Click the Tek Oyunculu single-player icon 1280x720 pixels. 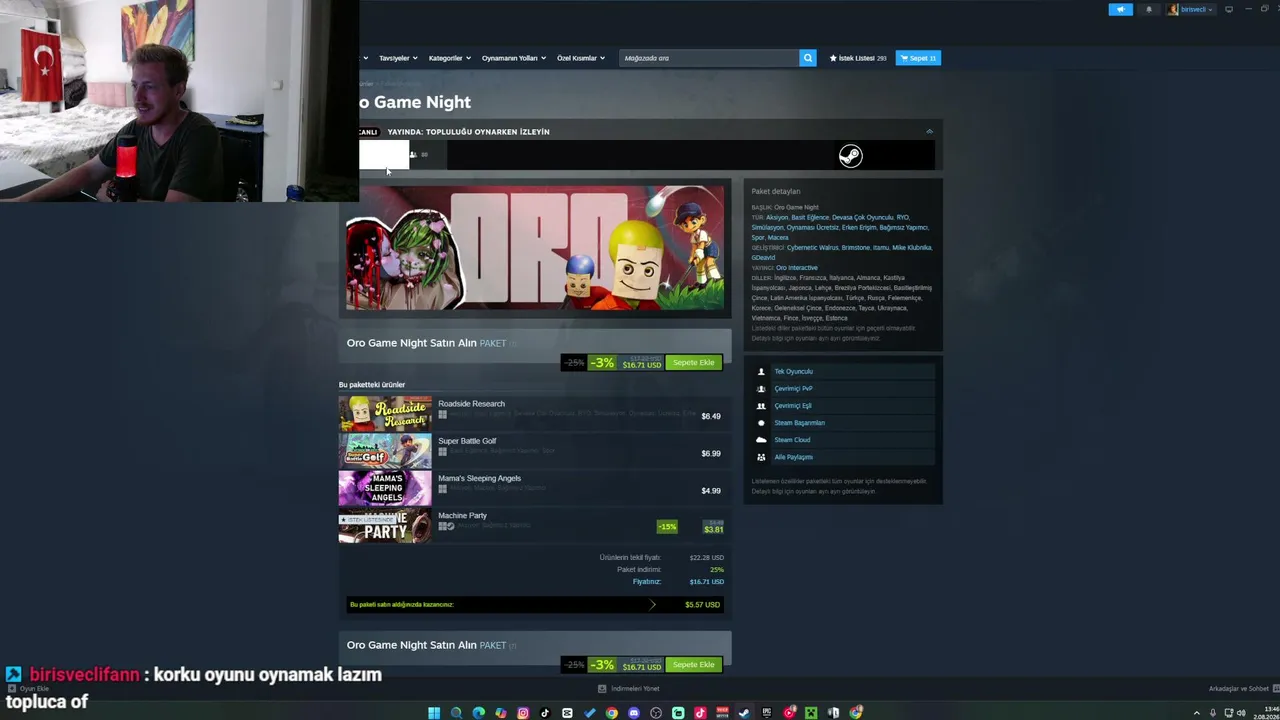(x=761, y=371)
